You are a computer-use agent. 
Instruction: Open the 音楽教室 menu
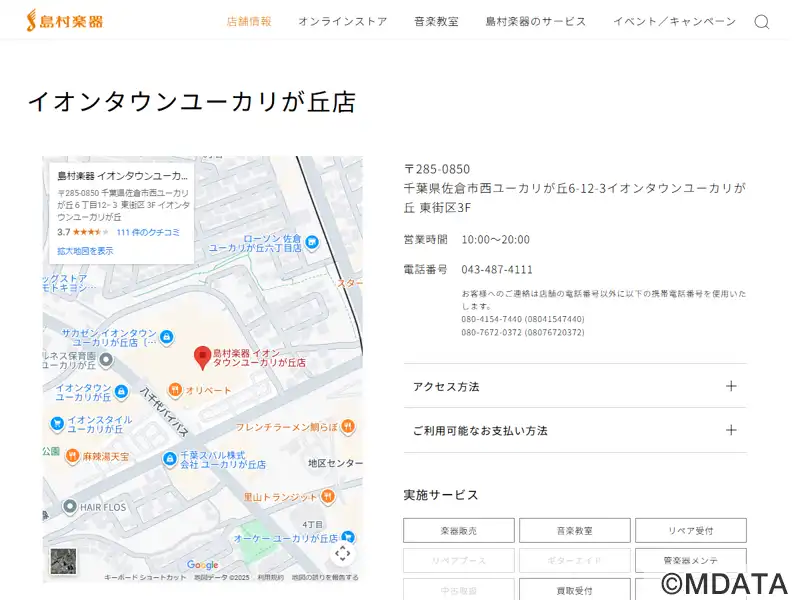[436, 21]
